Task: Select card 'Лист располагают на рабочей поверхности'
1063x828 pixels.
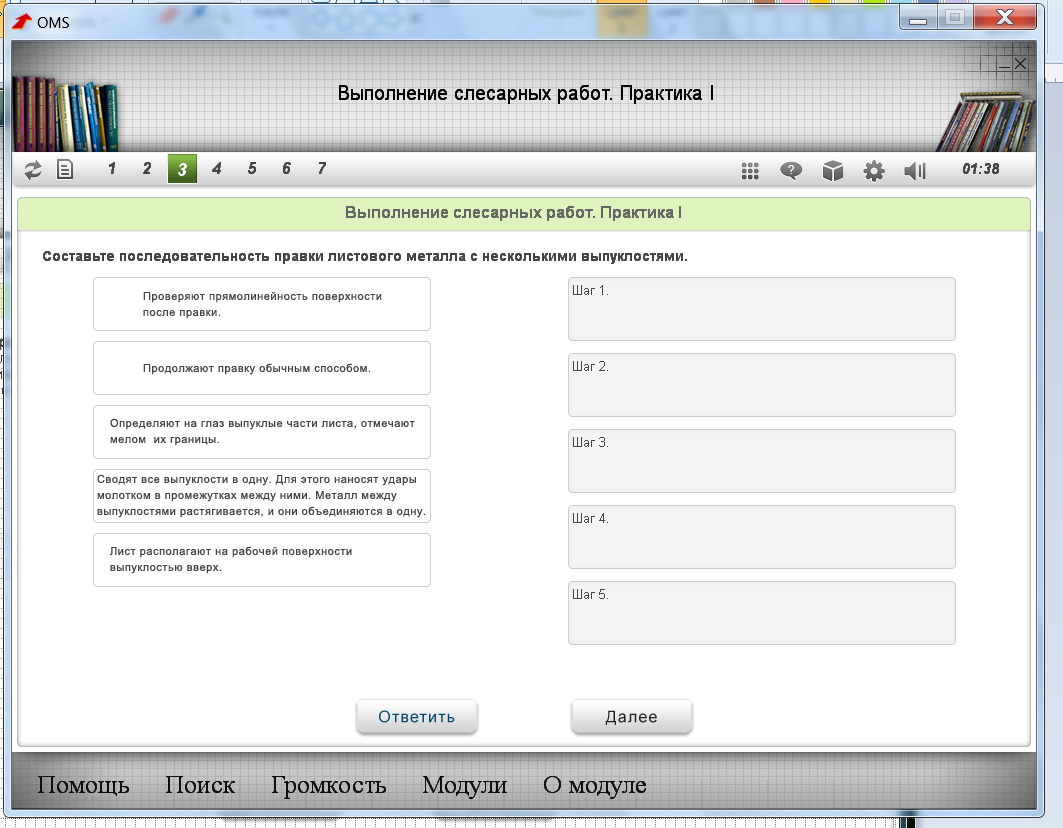Action: [261, 560]
